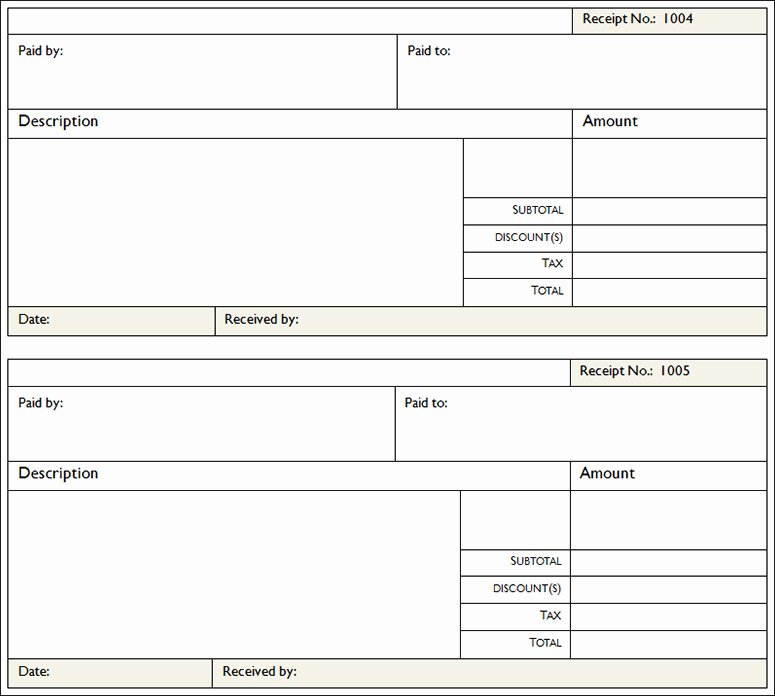
Task: Click the Date field of receipt 1004
Action: click(x=111, y=321)
